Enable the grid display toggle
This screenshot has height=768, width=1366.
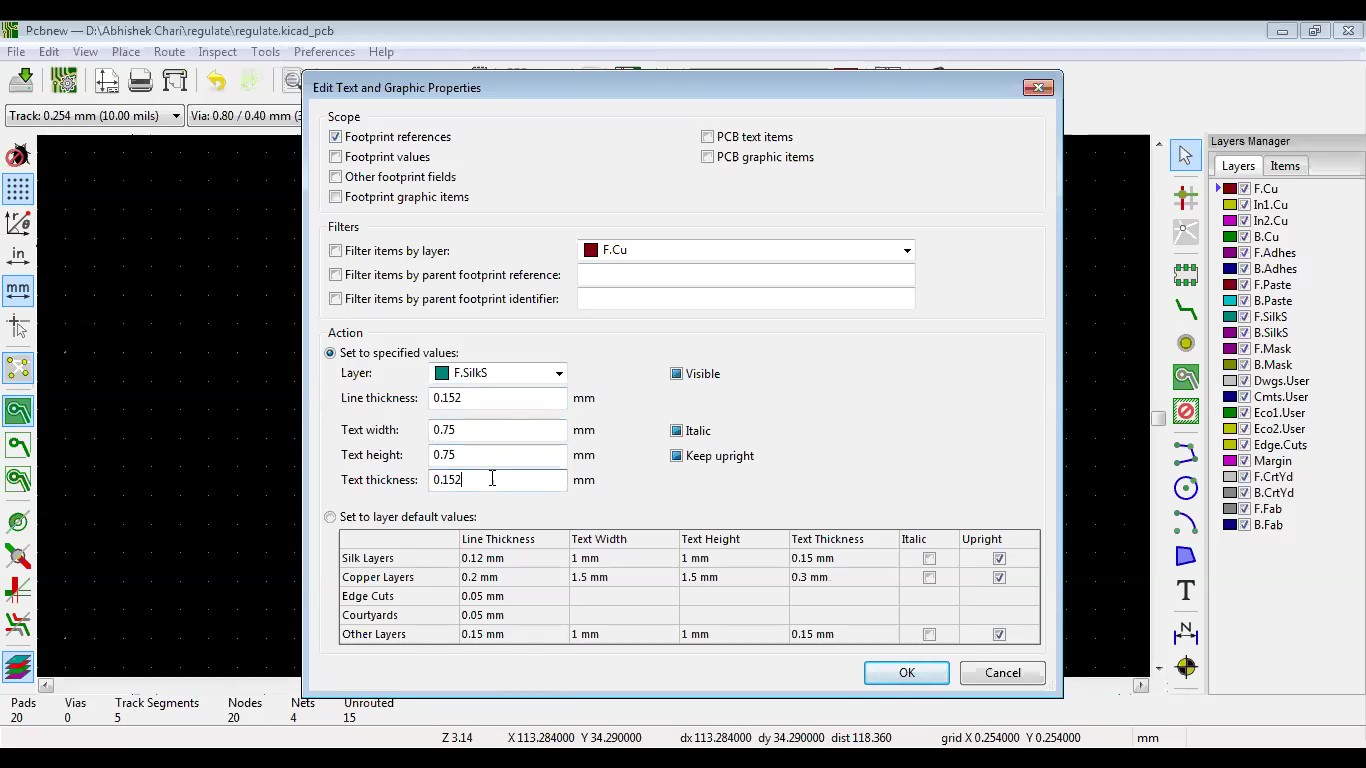[x=18, y=189]
